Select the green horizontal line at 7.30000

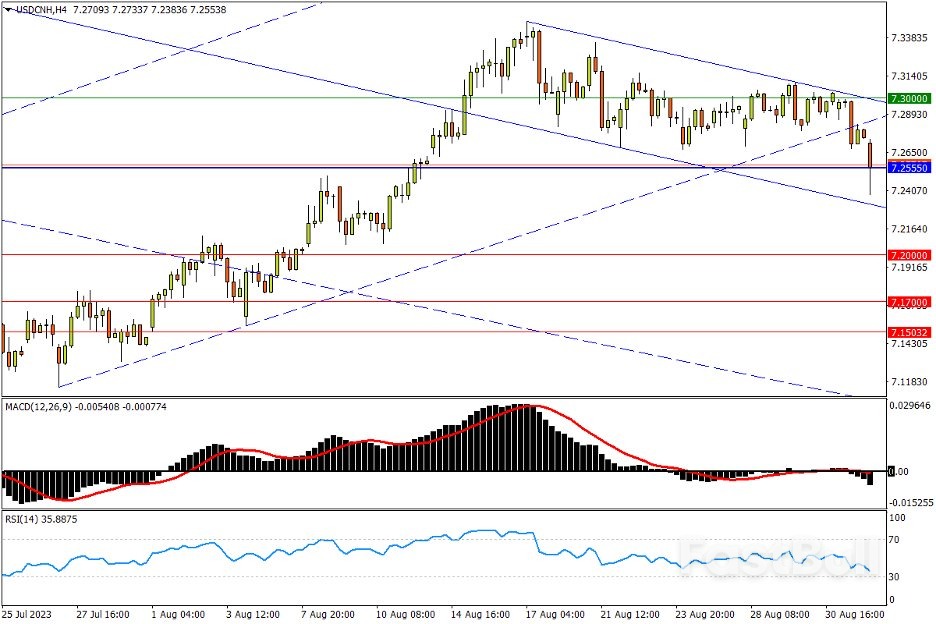(x=300, y=98)
